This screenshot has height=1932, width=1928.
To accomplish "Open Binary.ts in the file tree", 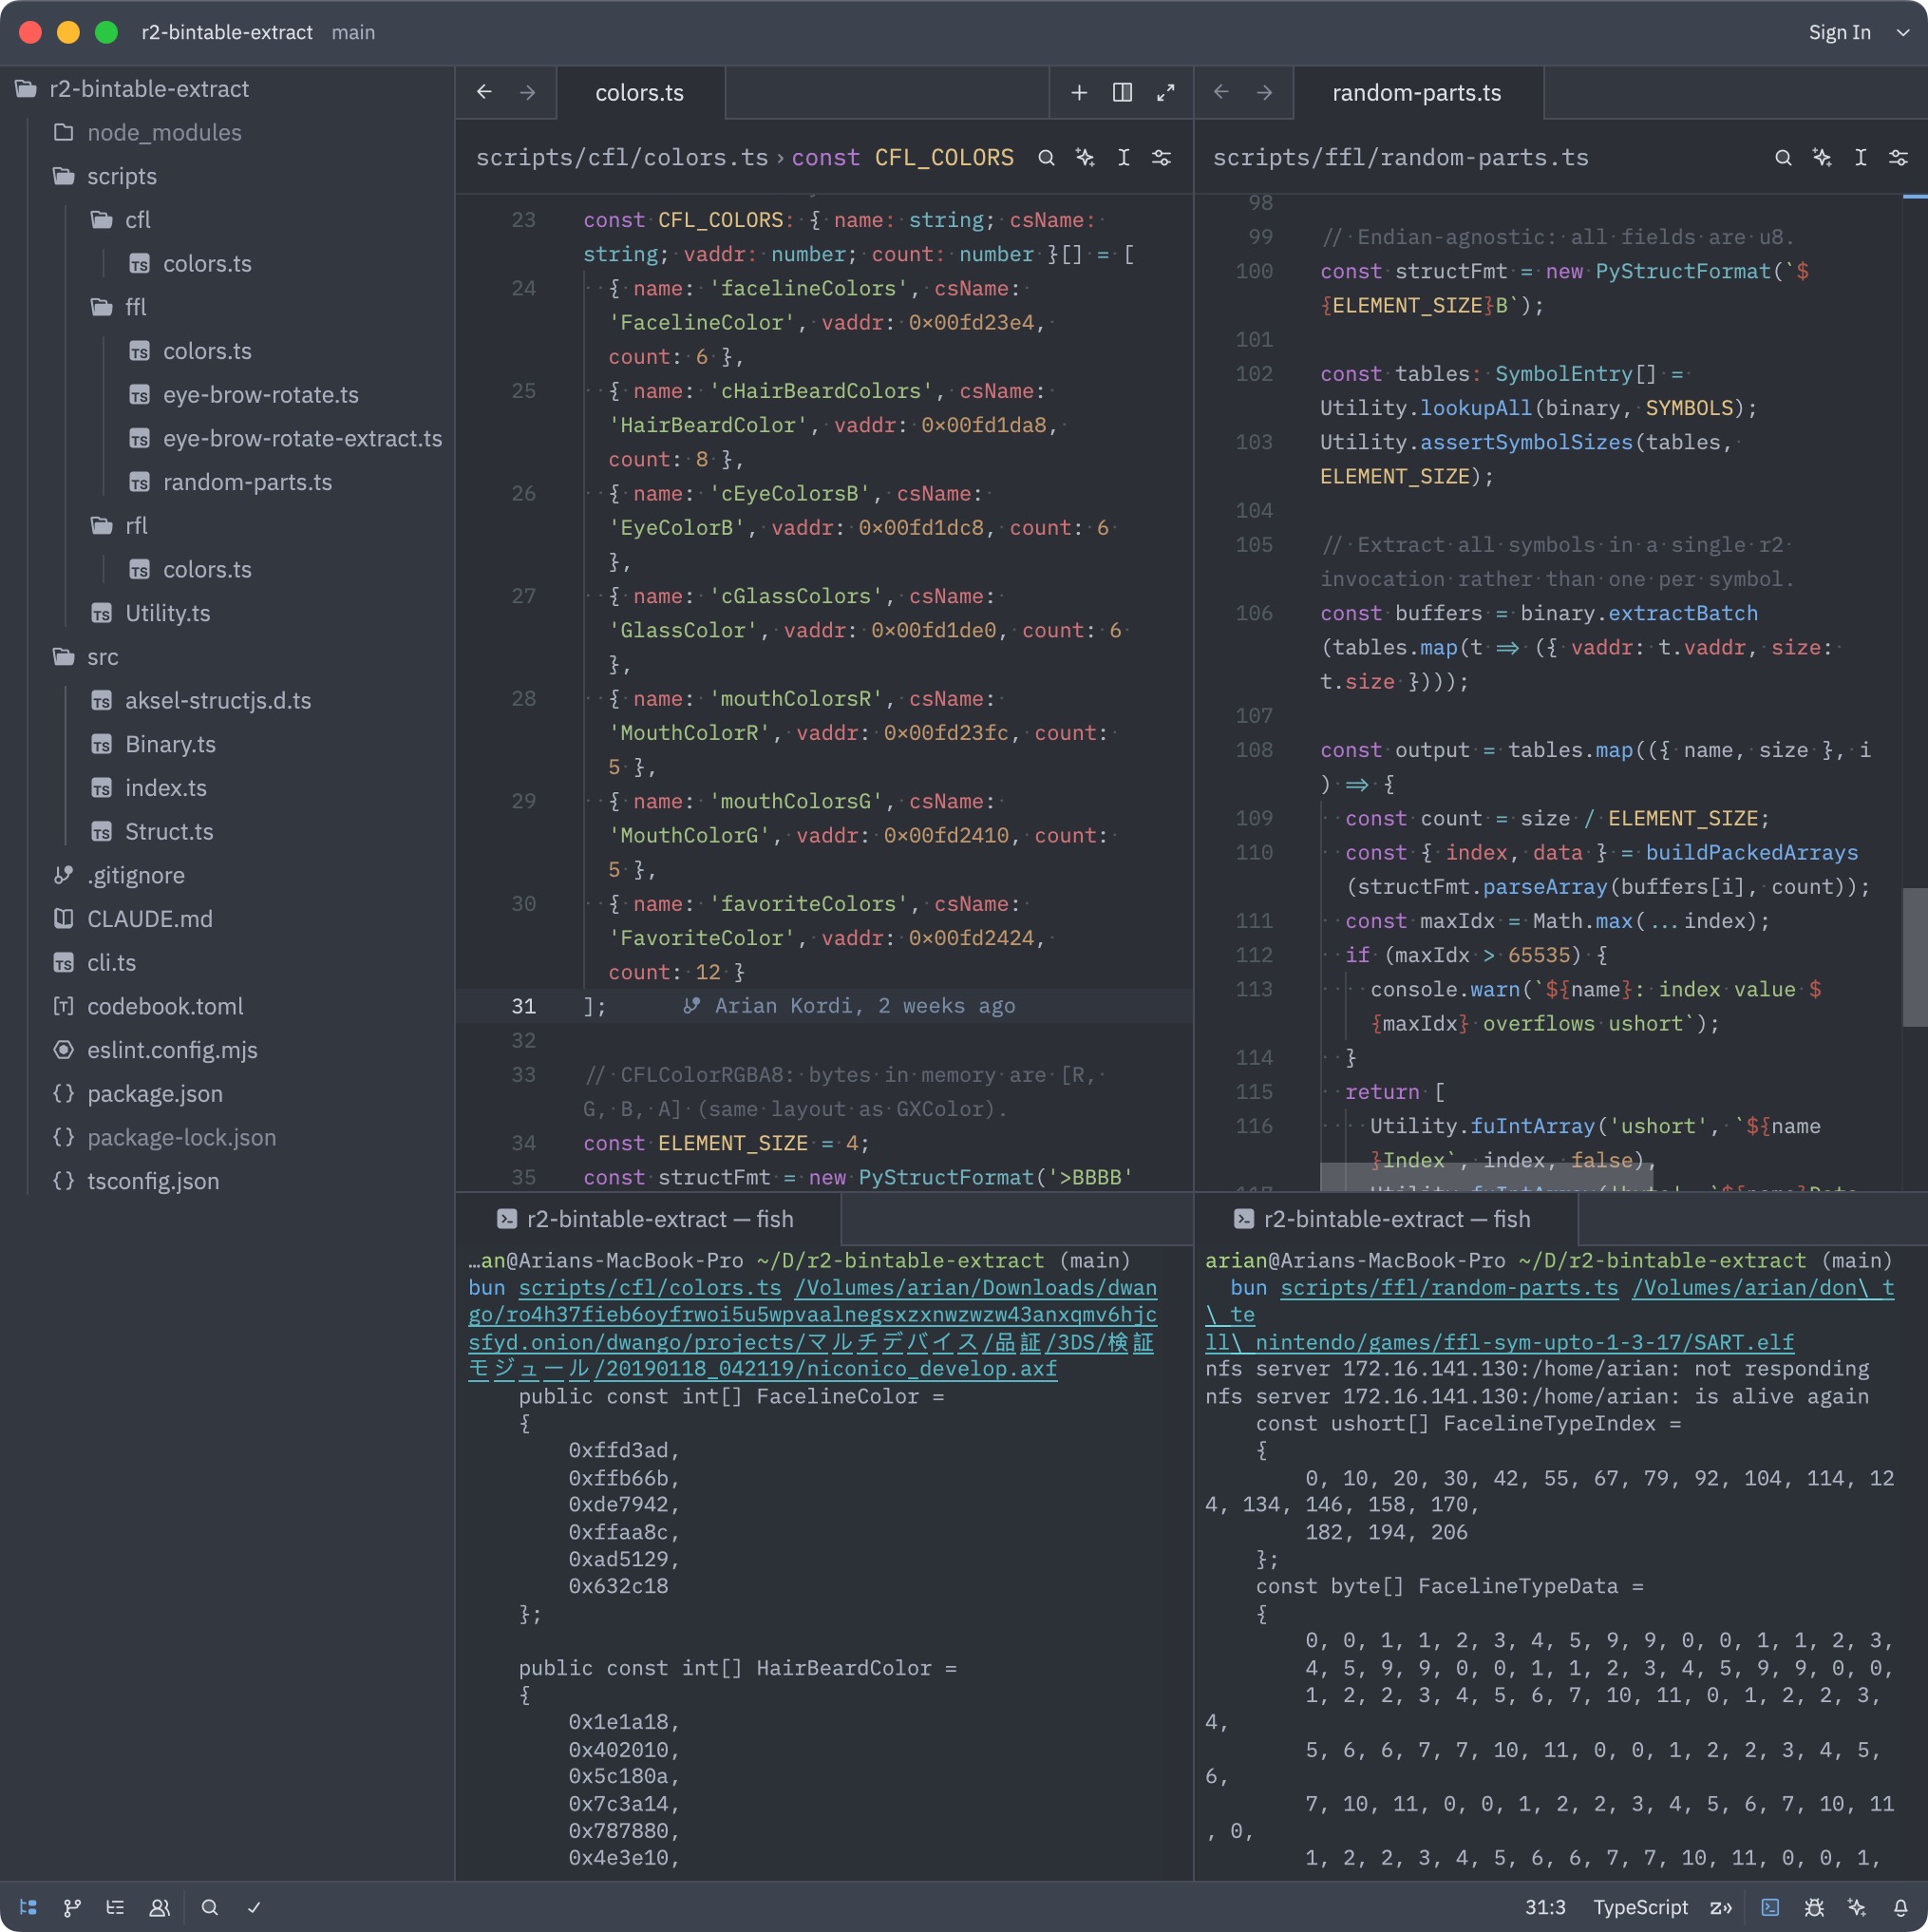I will coord(170,744).
